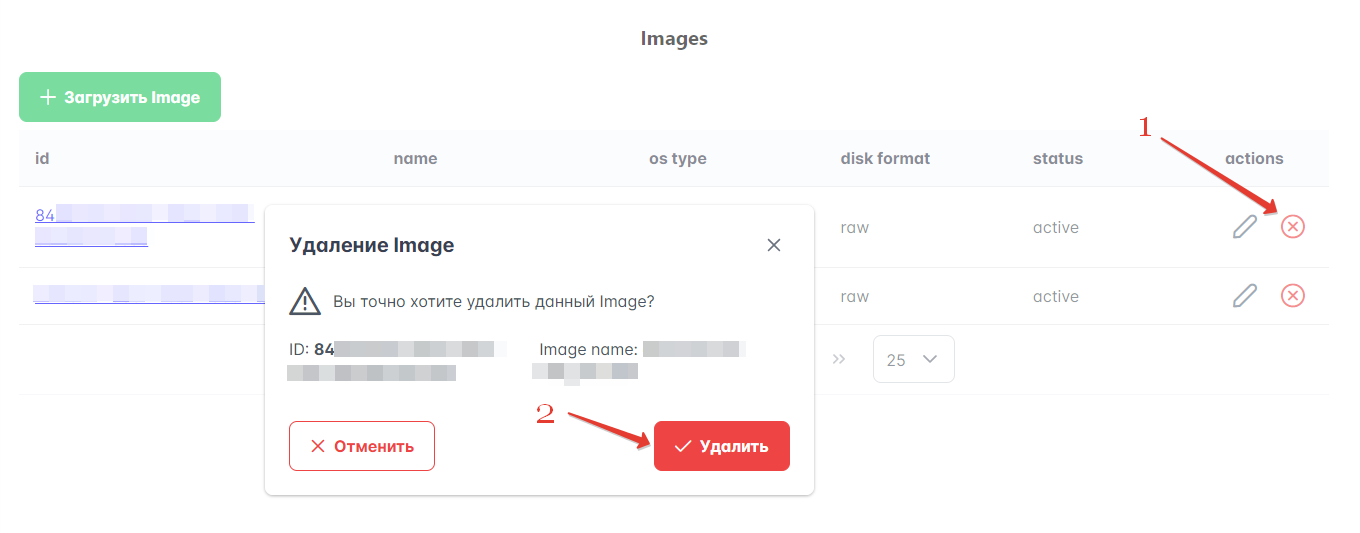The width and height of the screenshot is (1360, 533).
Task: Click the actions column header
Action: [1254, 158]
